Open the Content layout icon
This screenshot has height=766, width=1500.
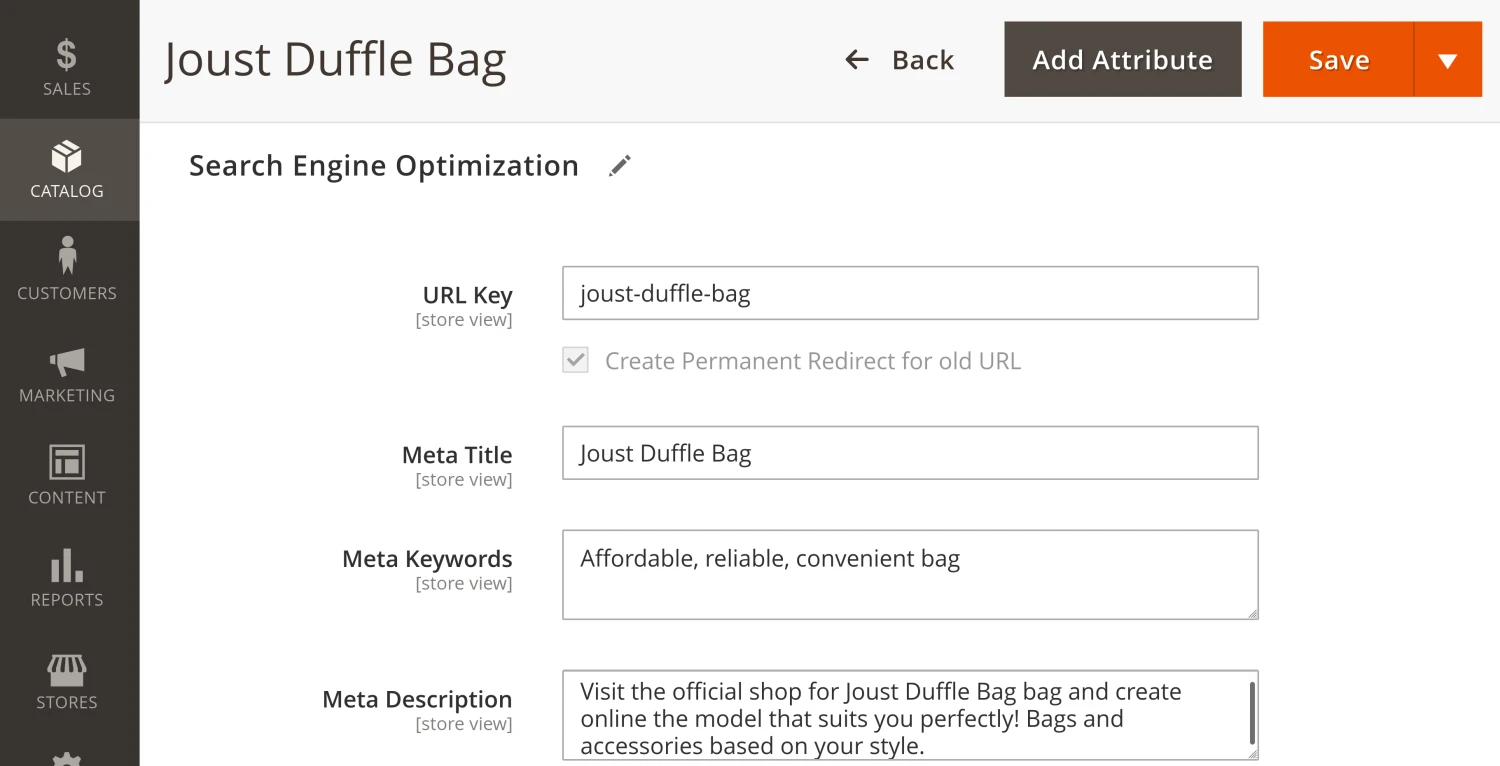pyautogui.click(x=67, y=463)
